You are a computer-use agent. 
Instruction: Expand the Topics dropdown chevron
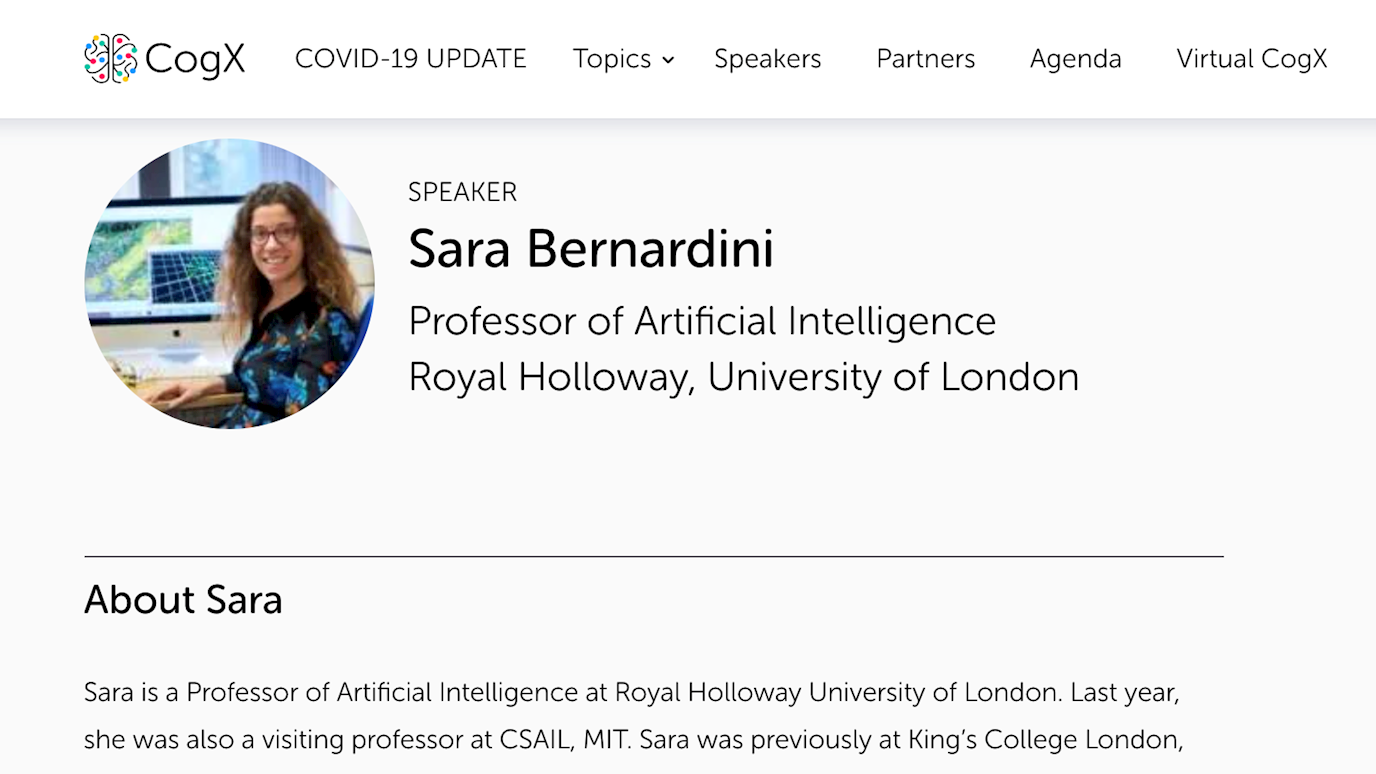point(669,61)
